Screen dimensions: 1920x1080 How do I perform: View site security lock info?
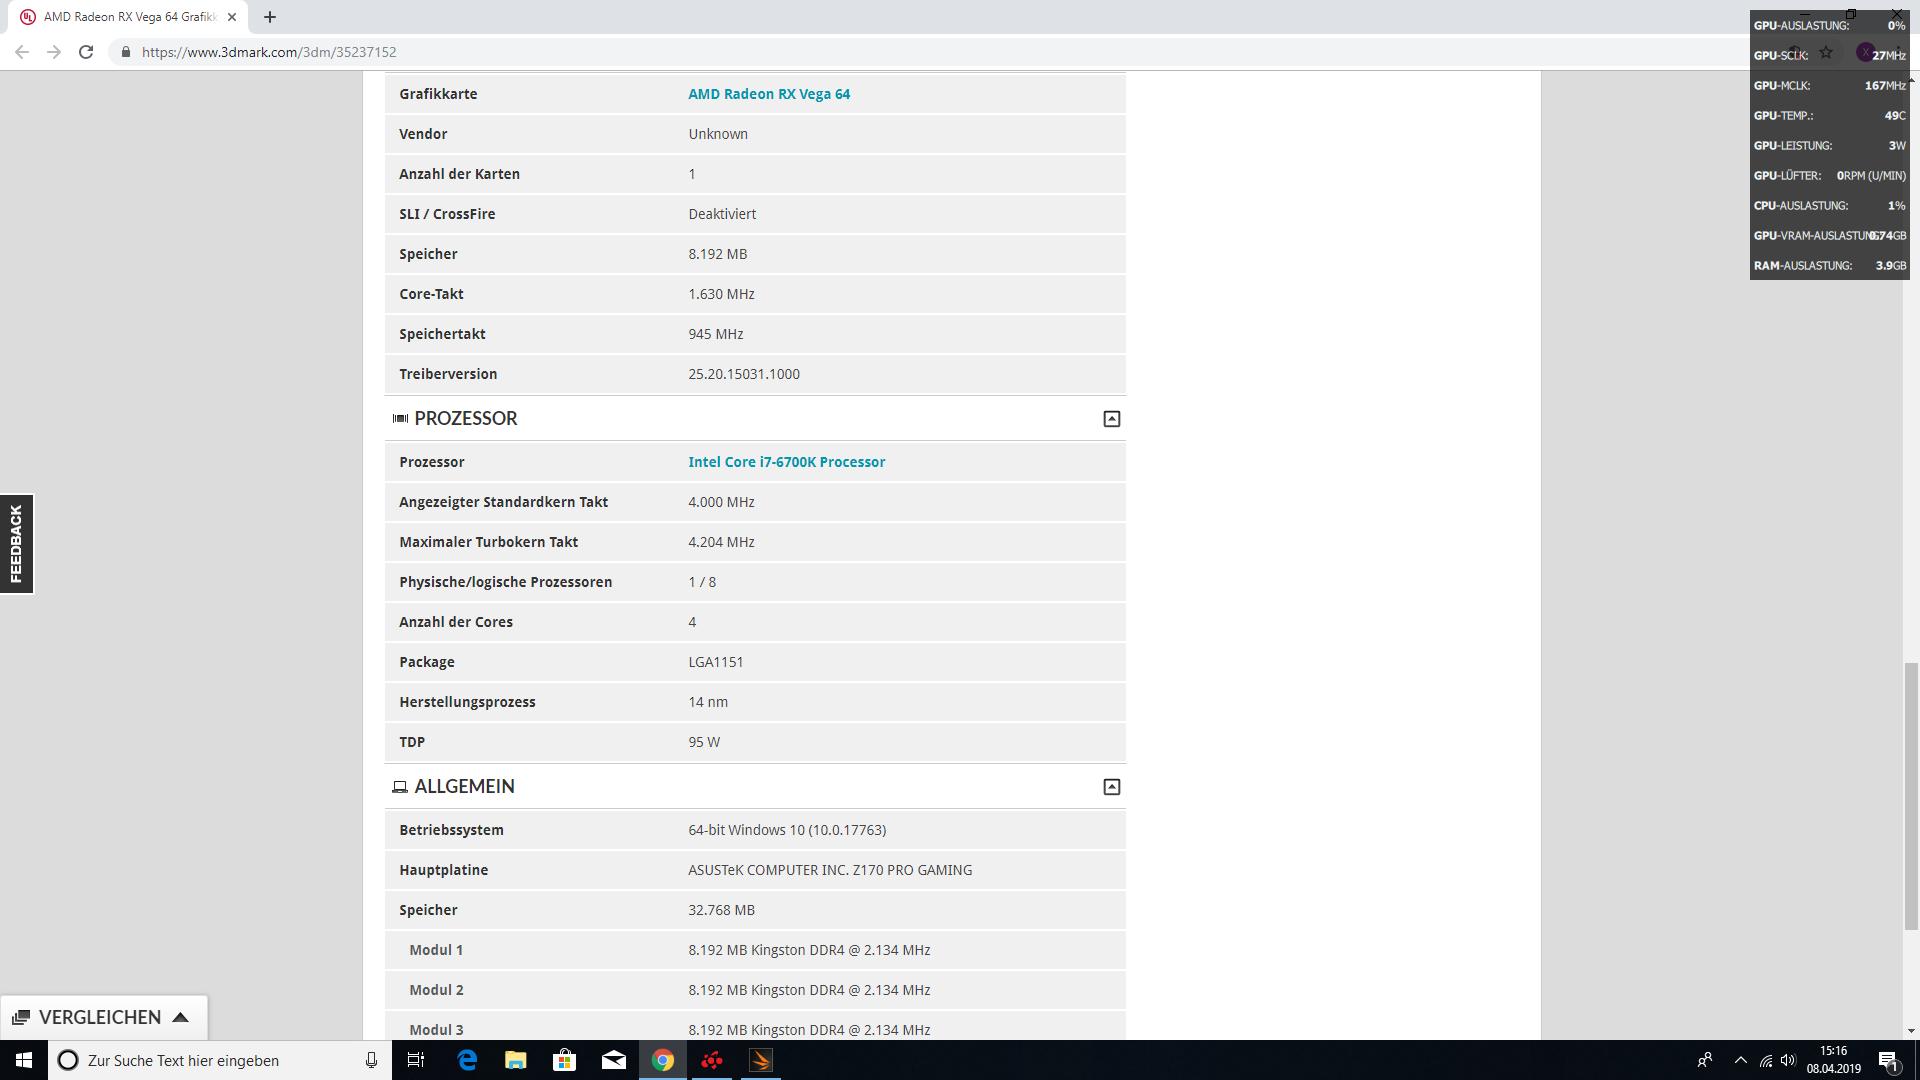coord(125,52)
